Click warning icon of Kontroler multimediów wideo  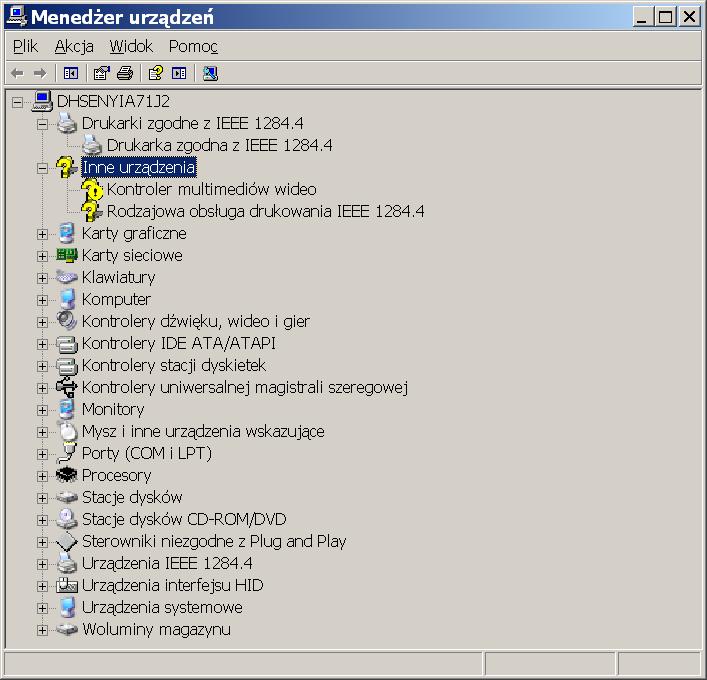(x=92, y=189)
